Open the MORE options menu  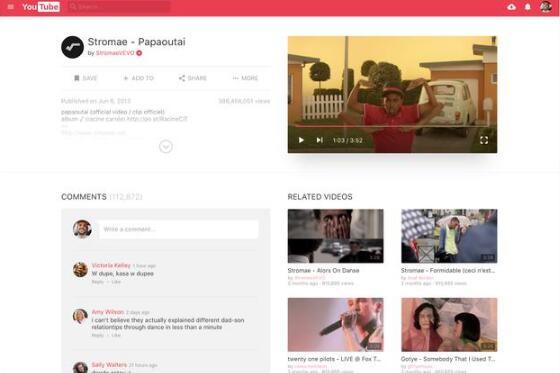tap(245, 78)
